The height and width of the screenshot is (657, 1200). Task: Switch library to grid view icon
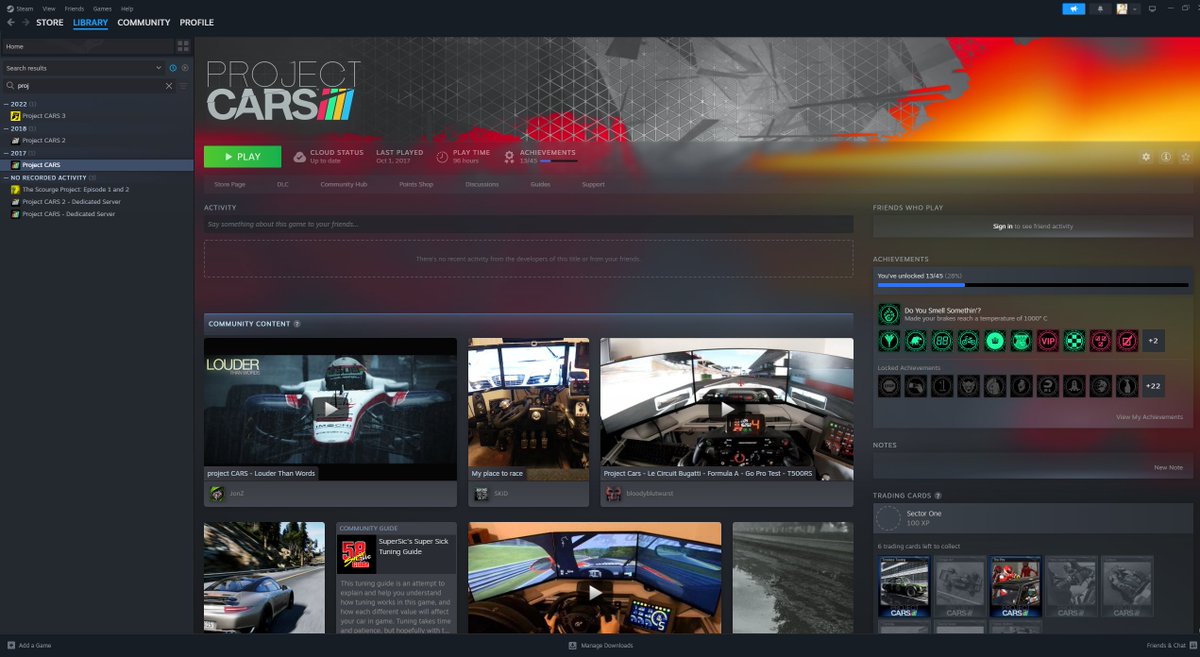[183, 46]
